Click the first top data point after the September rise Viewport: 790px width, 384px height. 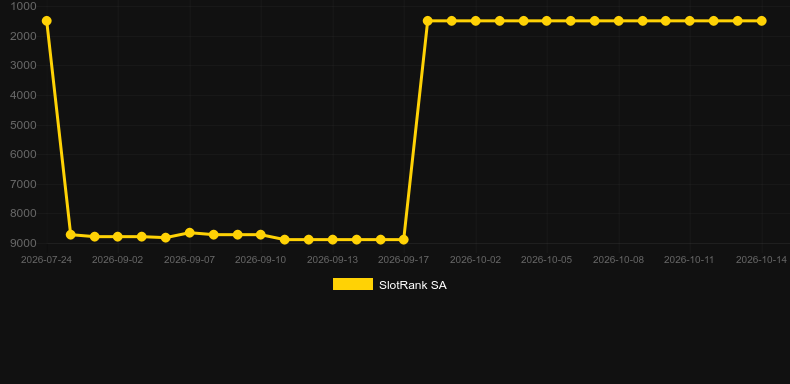(x=428, y=21)
